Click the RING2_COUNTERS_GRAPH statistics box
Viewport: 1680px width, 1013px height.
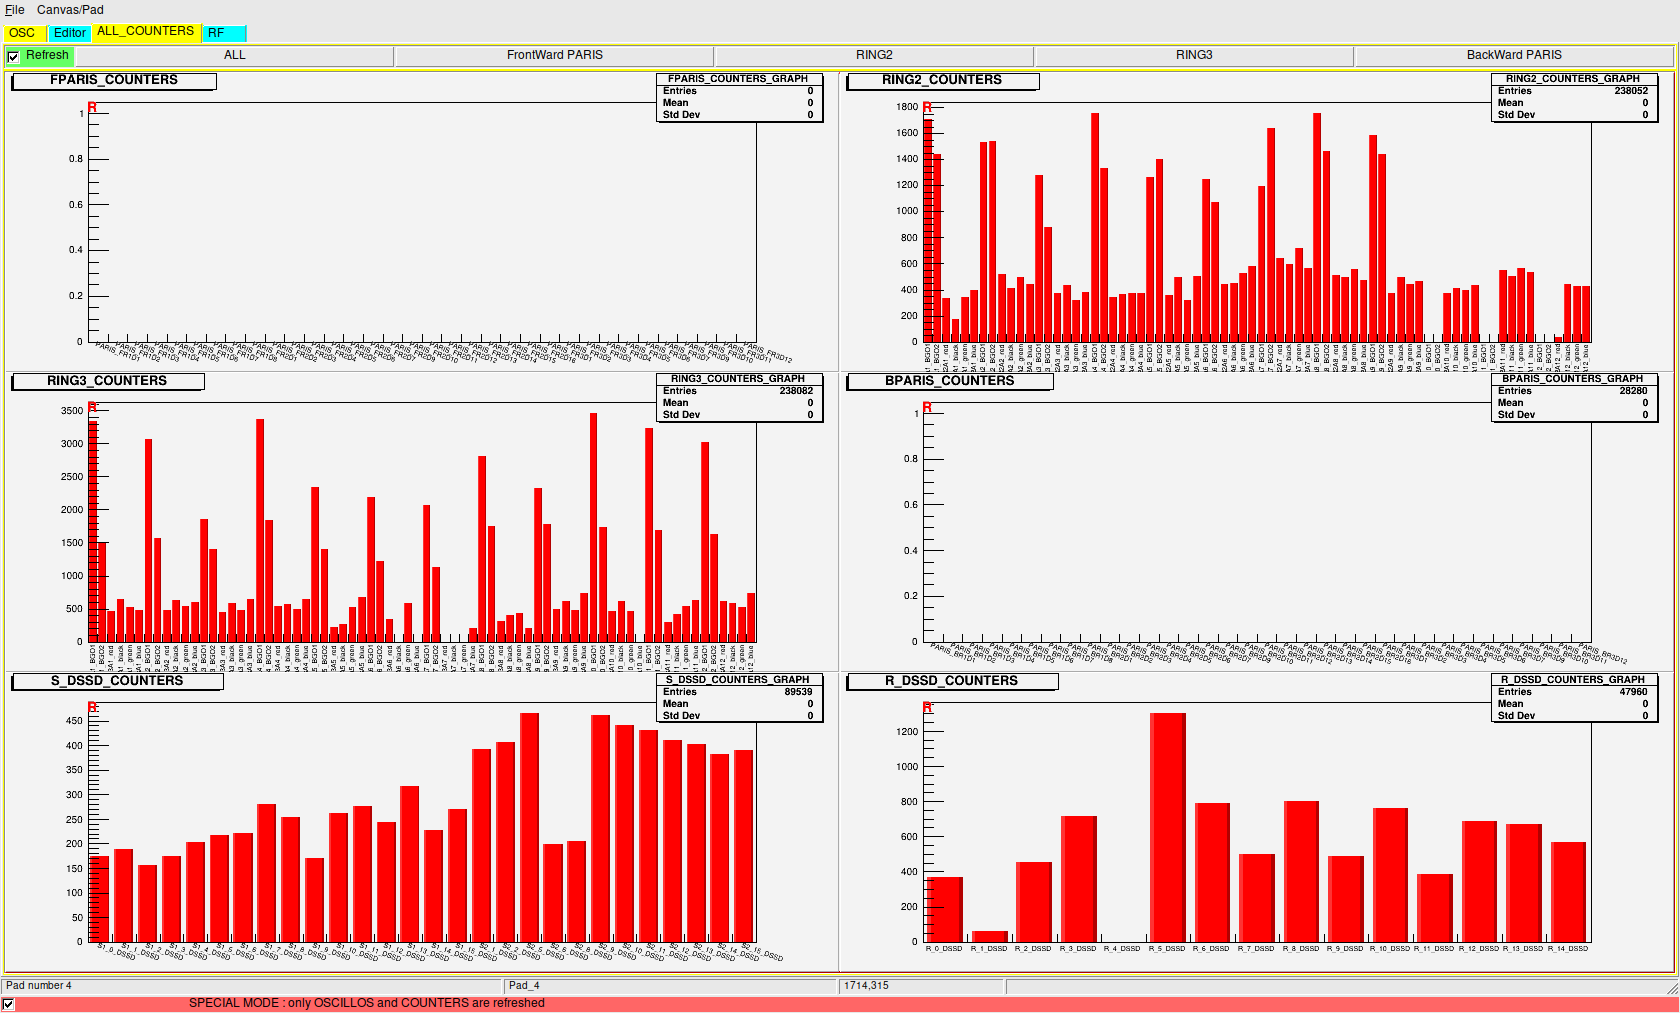(x=1573, y=96)
